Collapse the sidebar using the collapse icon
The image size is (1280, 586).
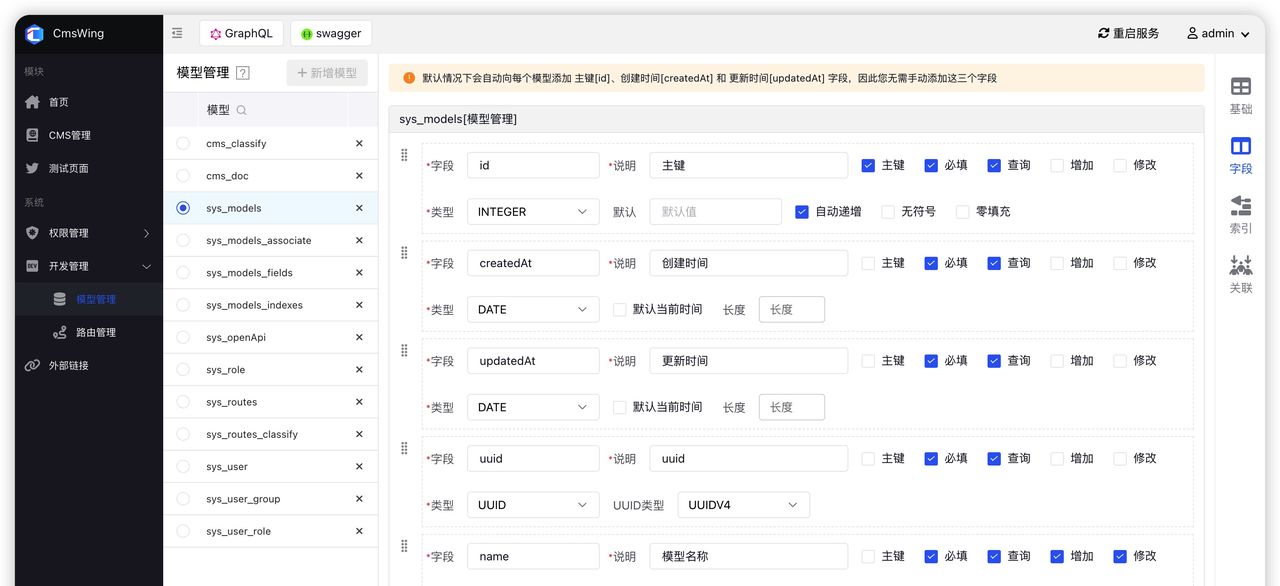pyautogui.click(x=177, y=32)
